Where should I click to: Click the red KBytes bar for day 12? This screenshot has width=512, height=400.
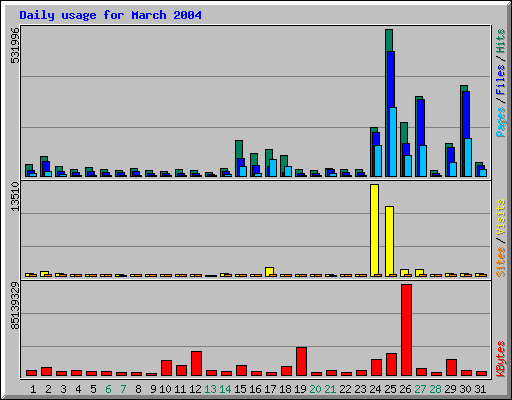tap(196, 363)
